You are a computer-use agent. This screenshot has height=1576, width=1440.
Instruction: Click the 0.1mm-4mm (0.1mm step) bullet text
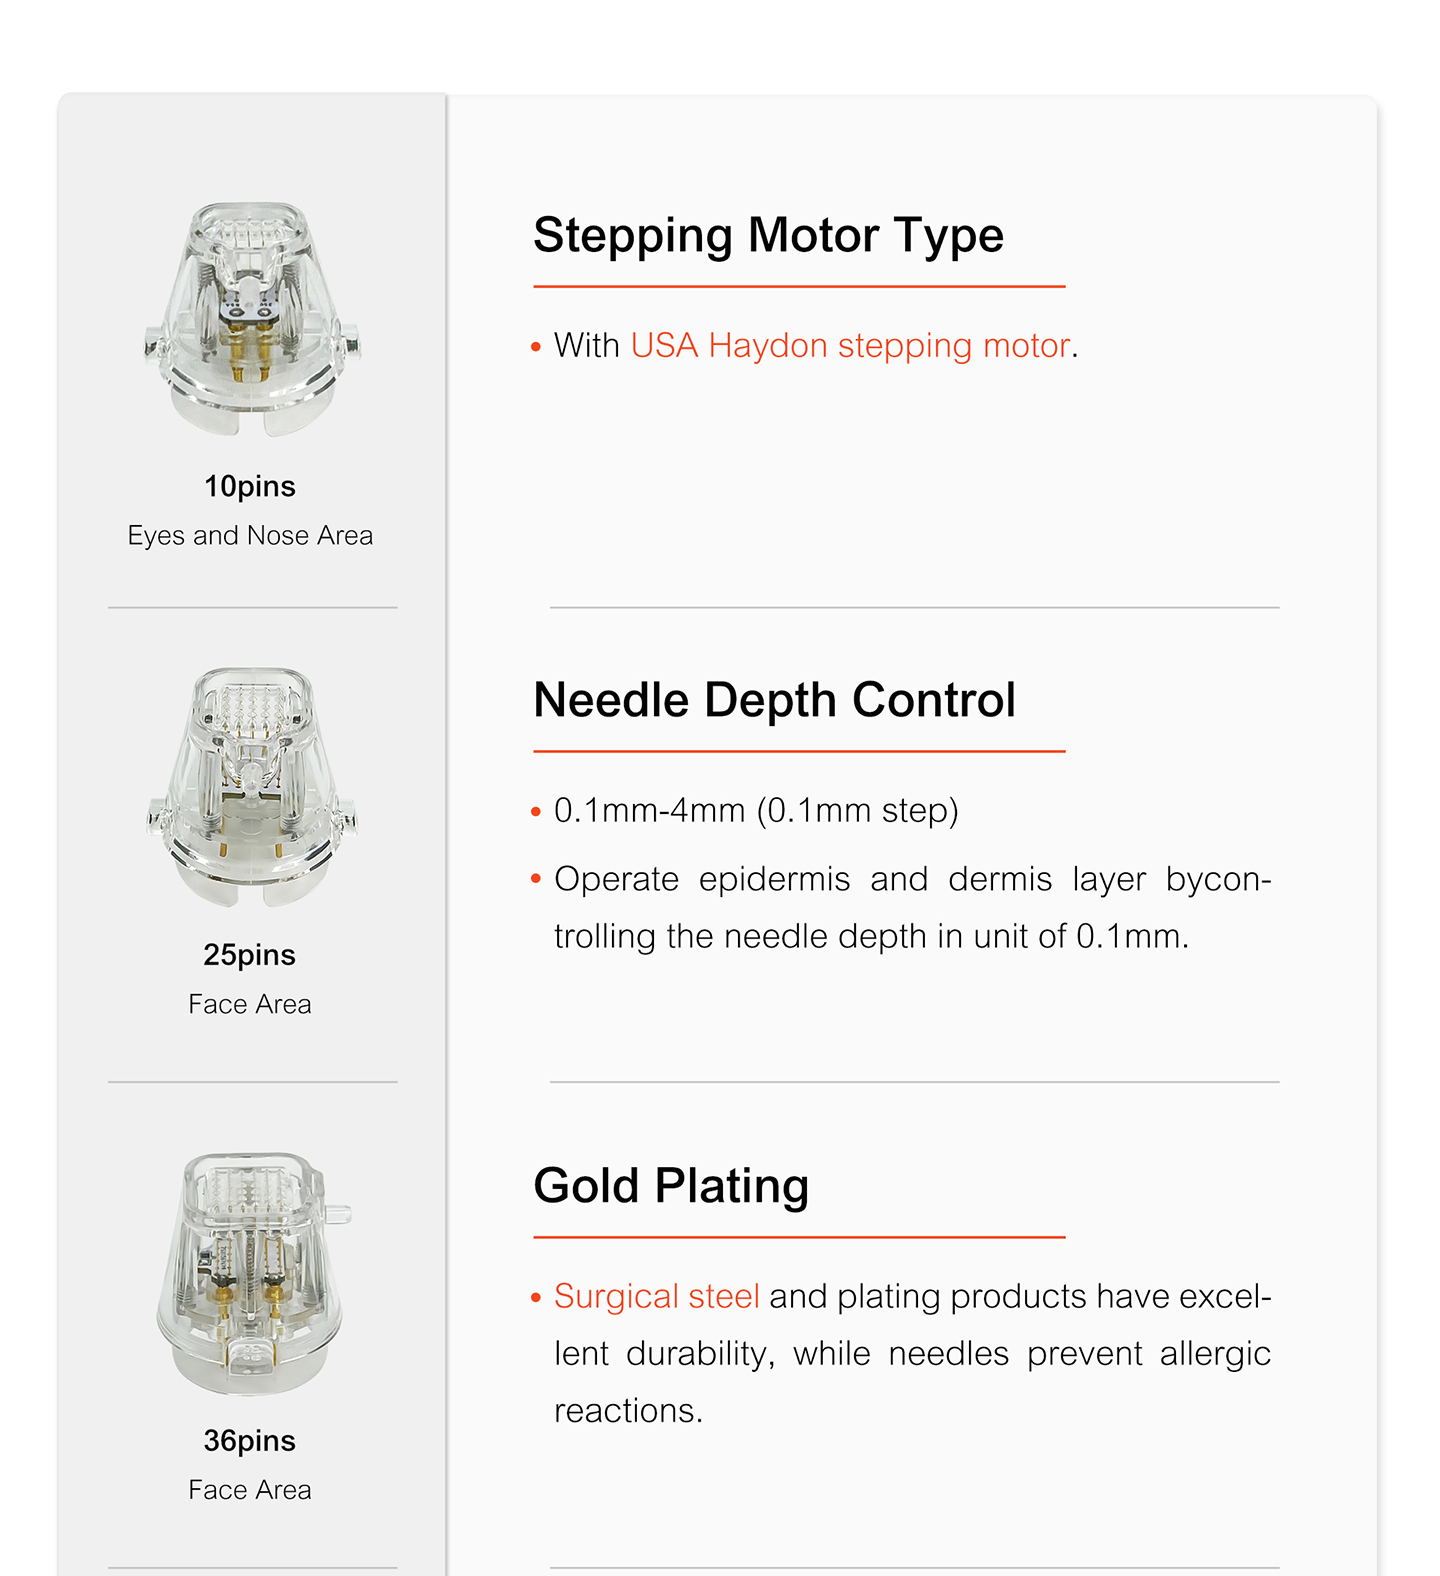(x=756, y=811)
